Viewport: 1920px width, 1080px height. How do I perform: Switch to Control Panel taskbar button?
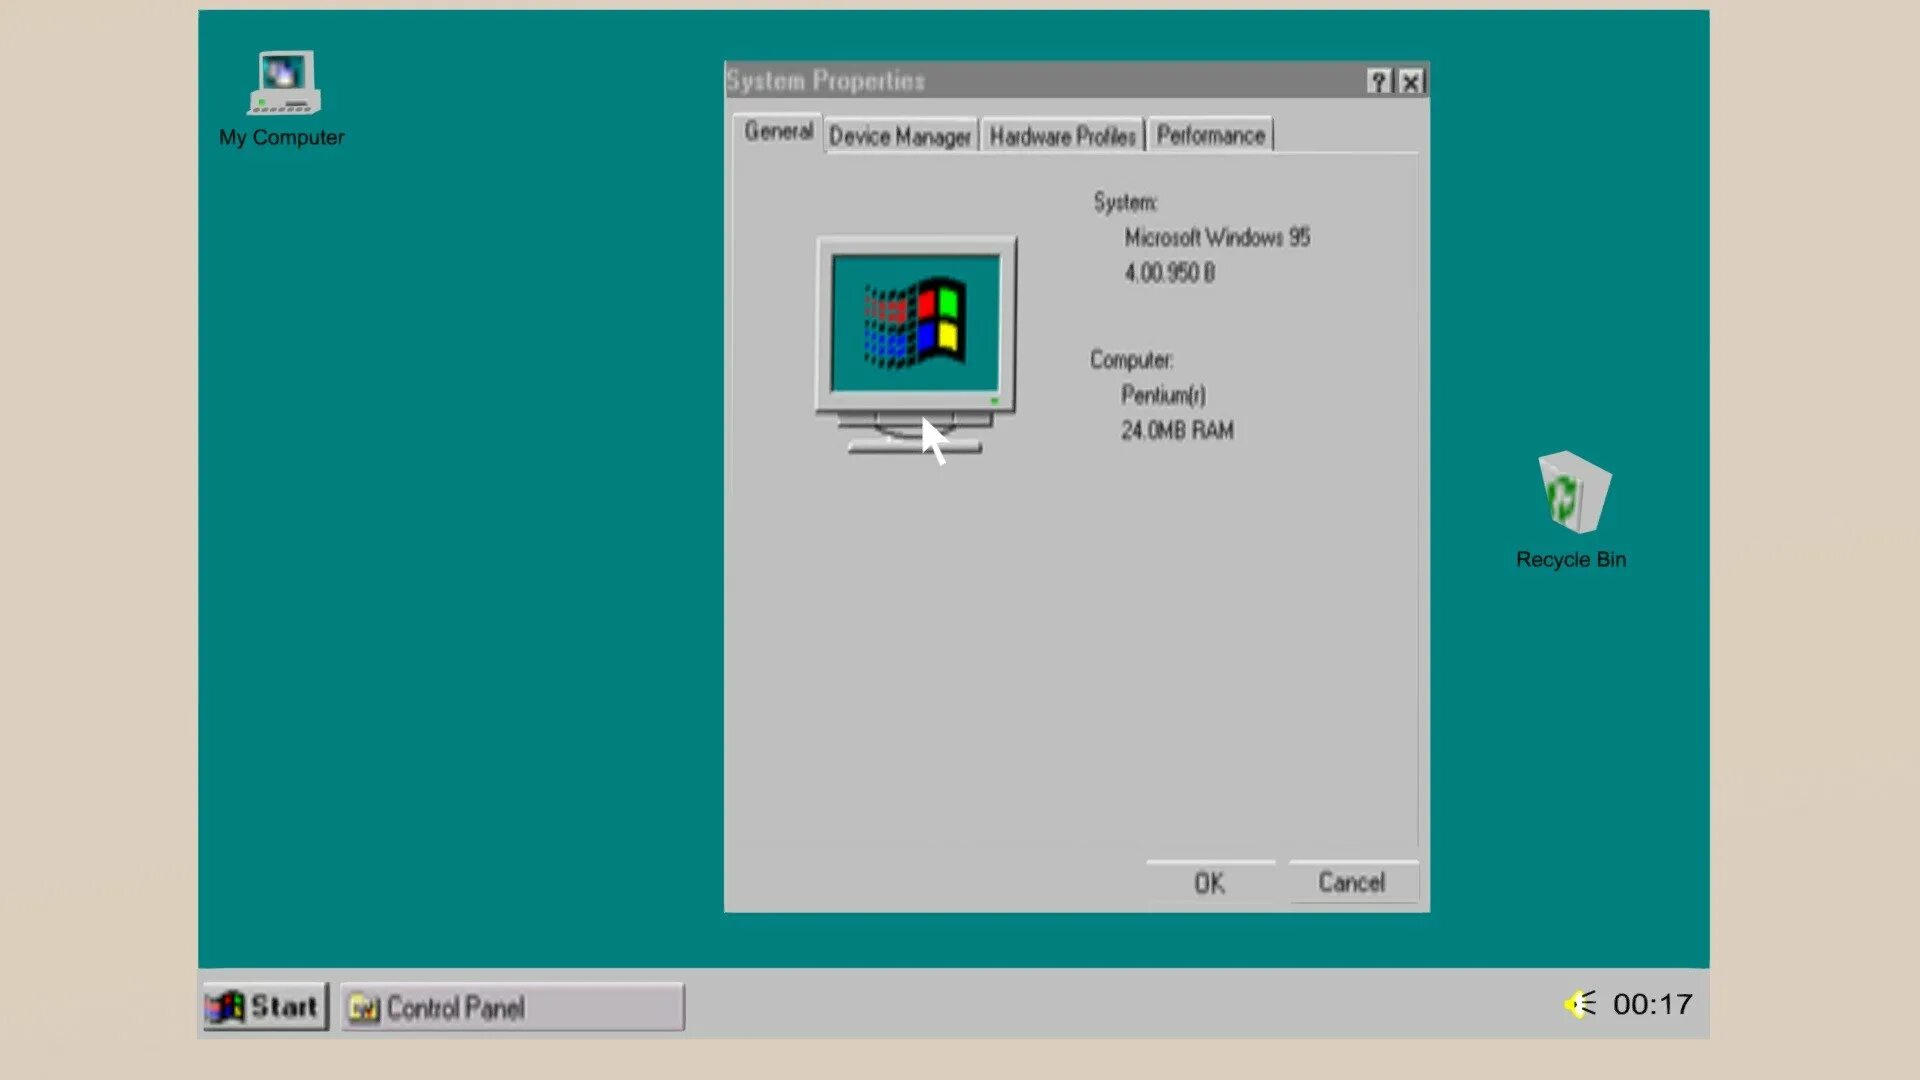(513, 1007)
